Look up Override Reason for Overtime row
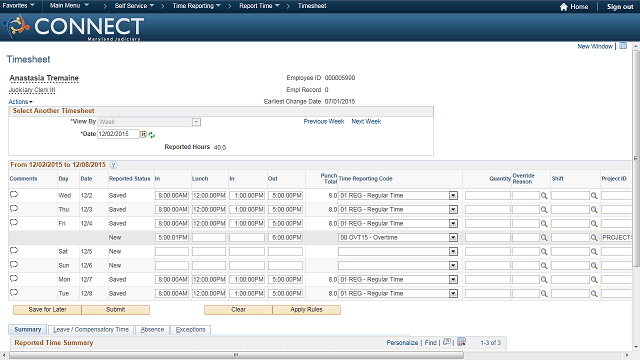The image size is (640, 360). click(x=544, y=238)
